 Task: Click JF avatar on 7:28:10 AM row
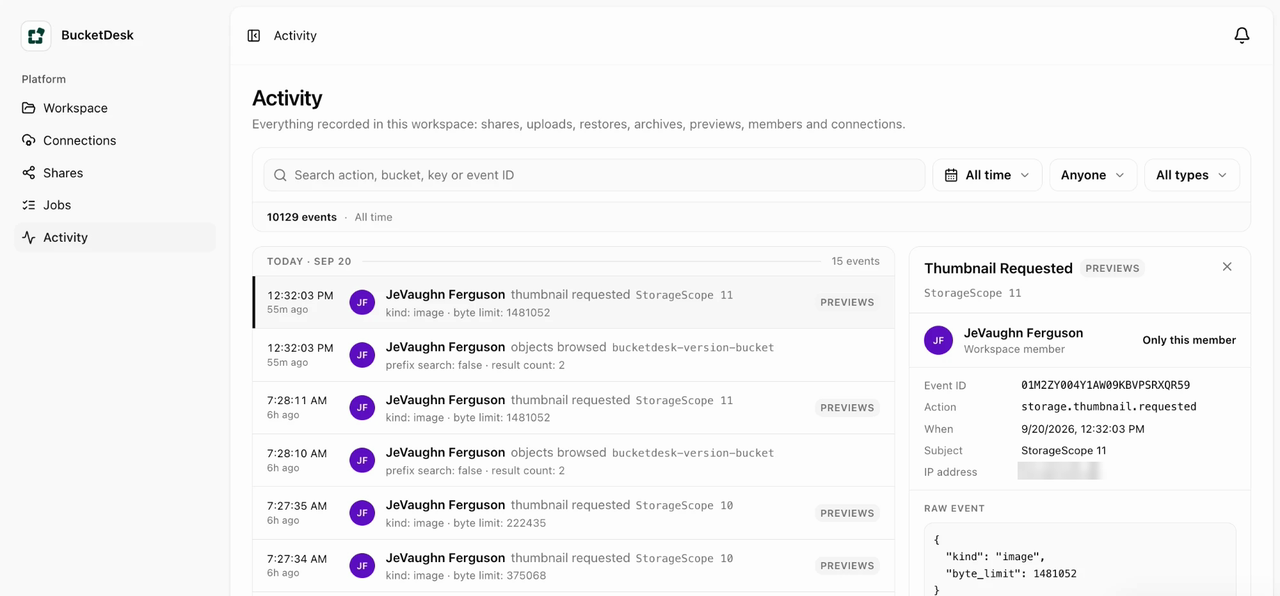362,460
